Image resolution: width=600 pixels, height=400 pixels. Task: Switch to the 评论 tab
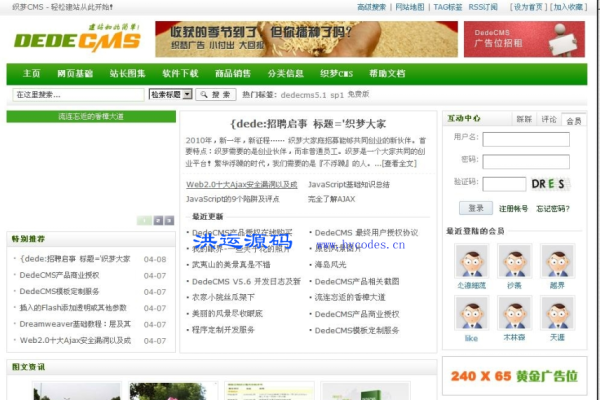(x=549, y=119)
